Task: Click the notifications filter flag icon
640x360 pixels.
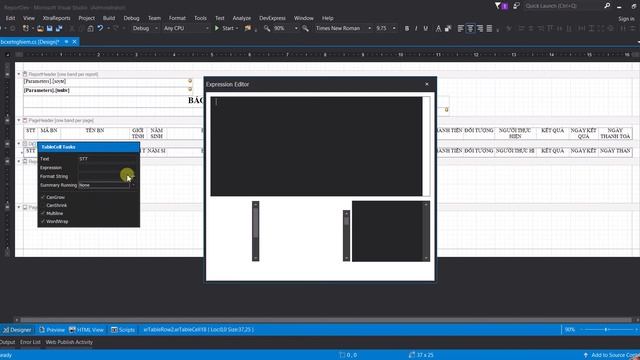Action: [498, 6]
